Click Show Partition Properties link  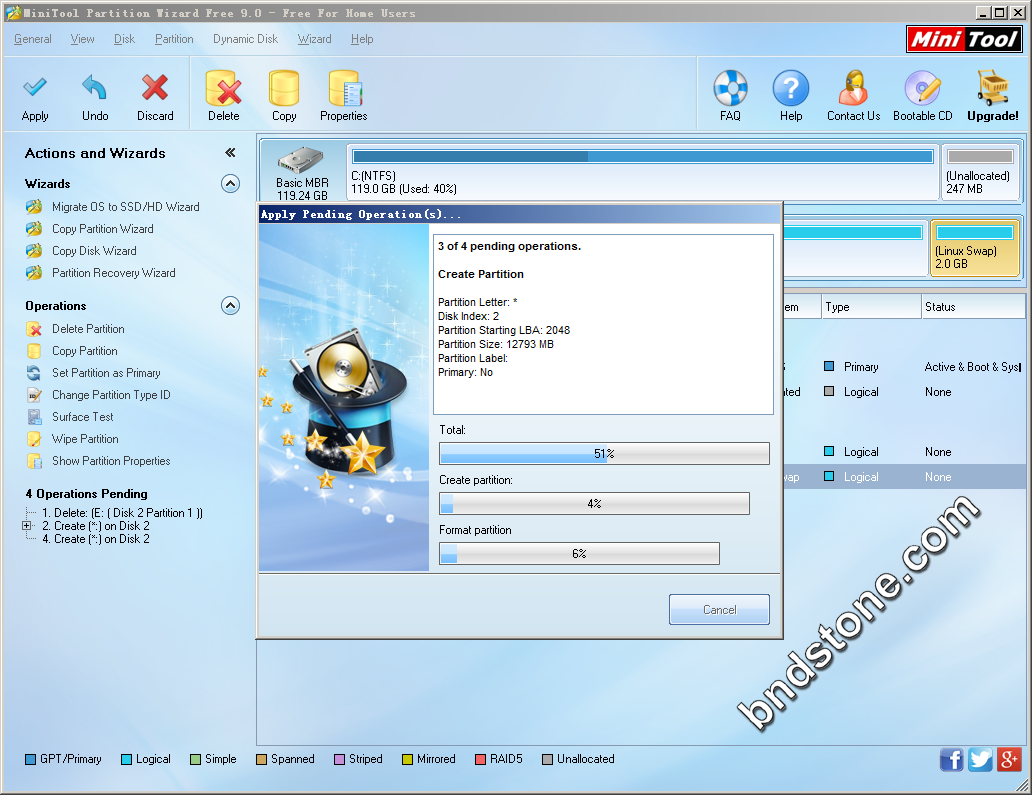point(111,461)
